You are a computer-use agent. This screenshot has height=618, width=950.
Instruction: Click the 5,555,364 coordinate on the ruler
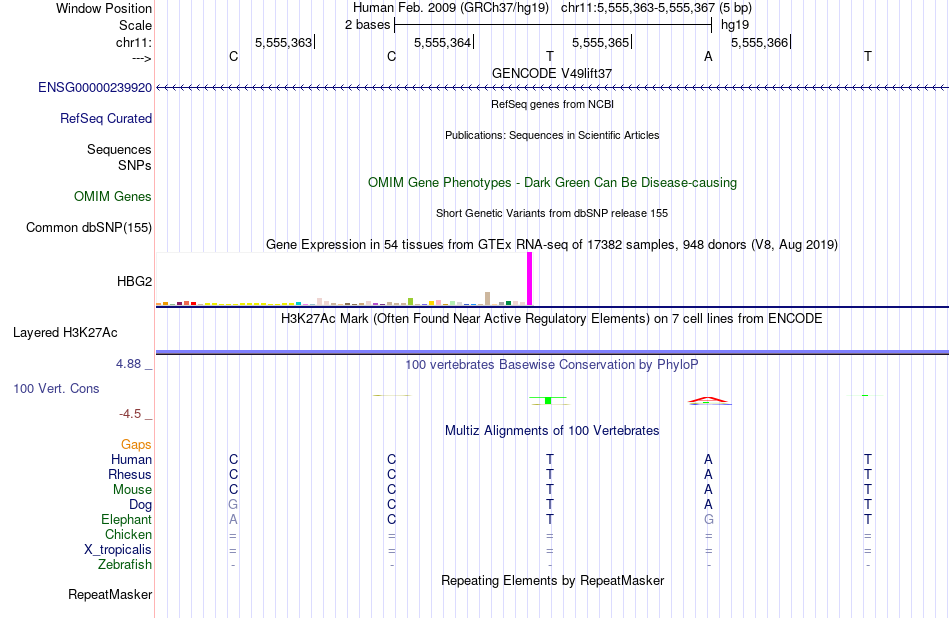pyautogui.click(x=442, y=42)
